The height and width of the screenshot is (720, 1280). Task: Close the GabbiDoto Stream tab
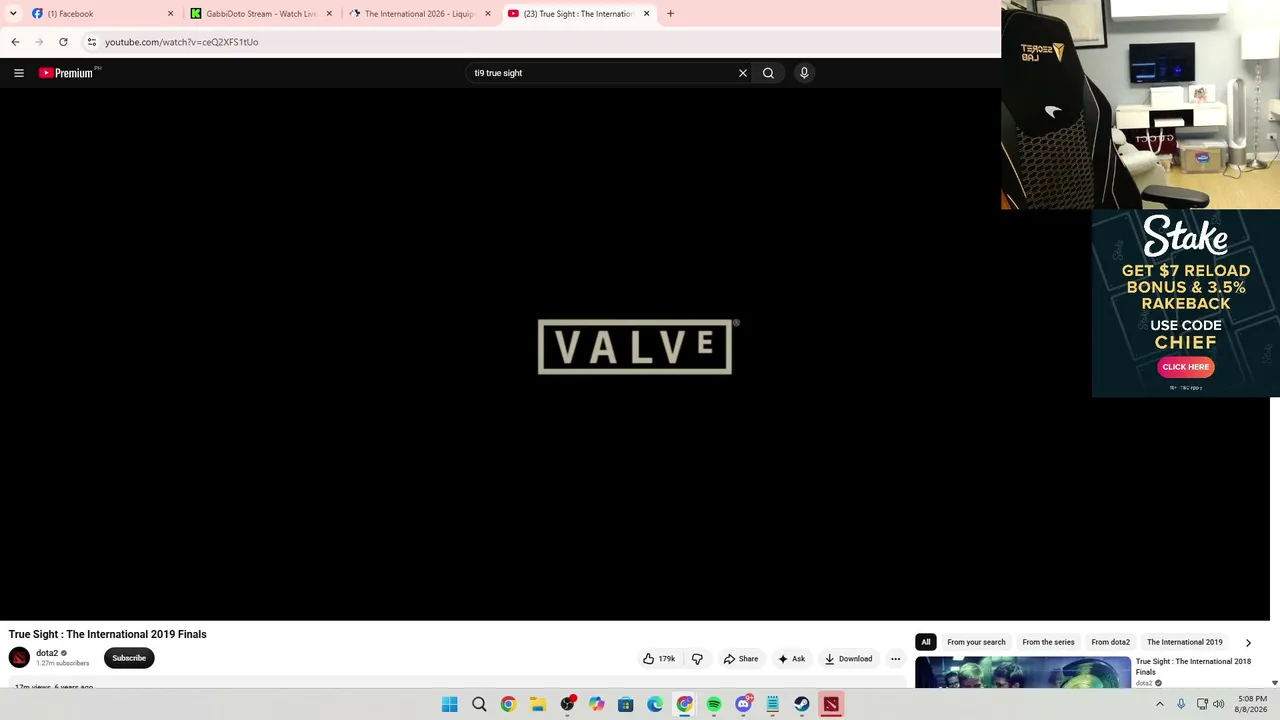[329, 14]
